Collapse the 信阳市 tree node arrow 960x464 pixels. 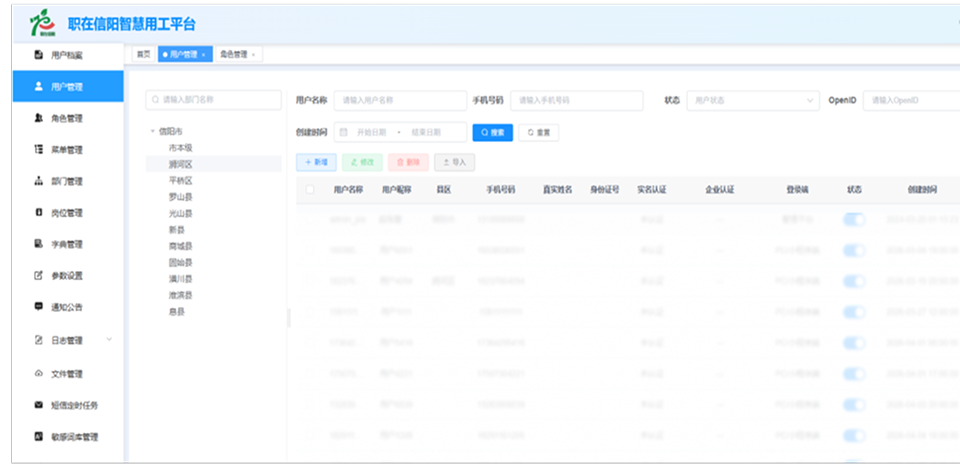pos(152,131)
